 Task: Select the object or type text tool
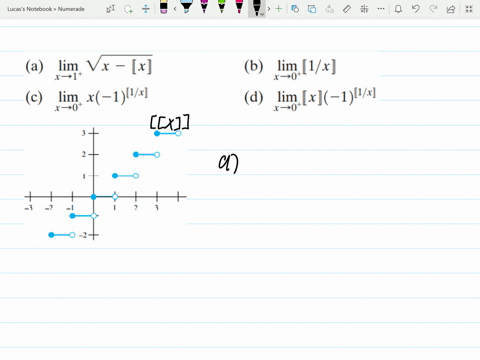(x=111, y=9)
